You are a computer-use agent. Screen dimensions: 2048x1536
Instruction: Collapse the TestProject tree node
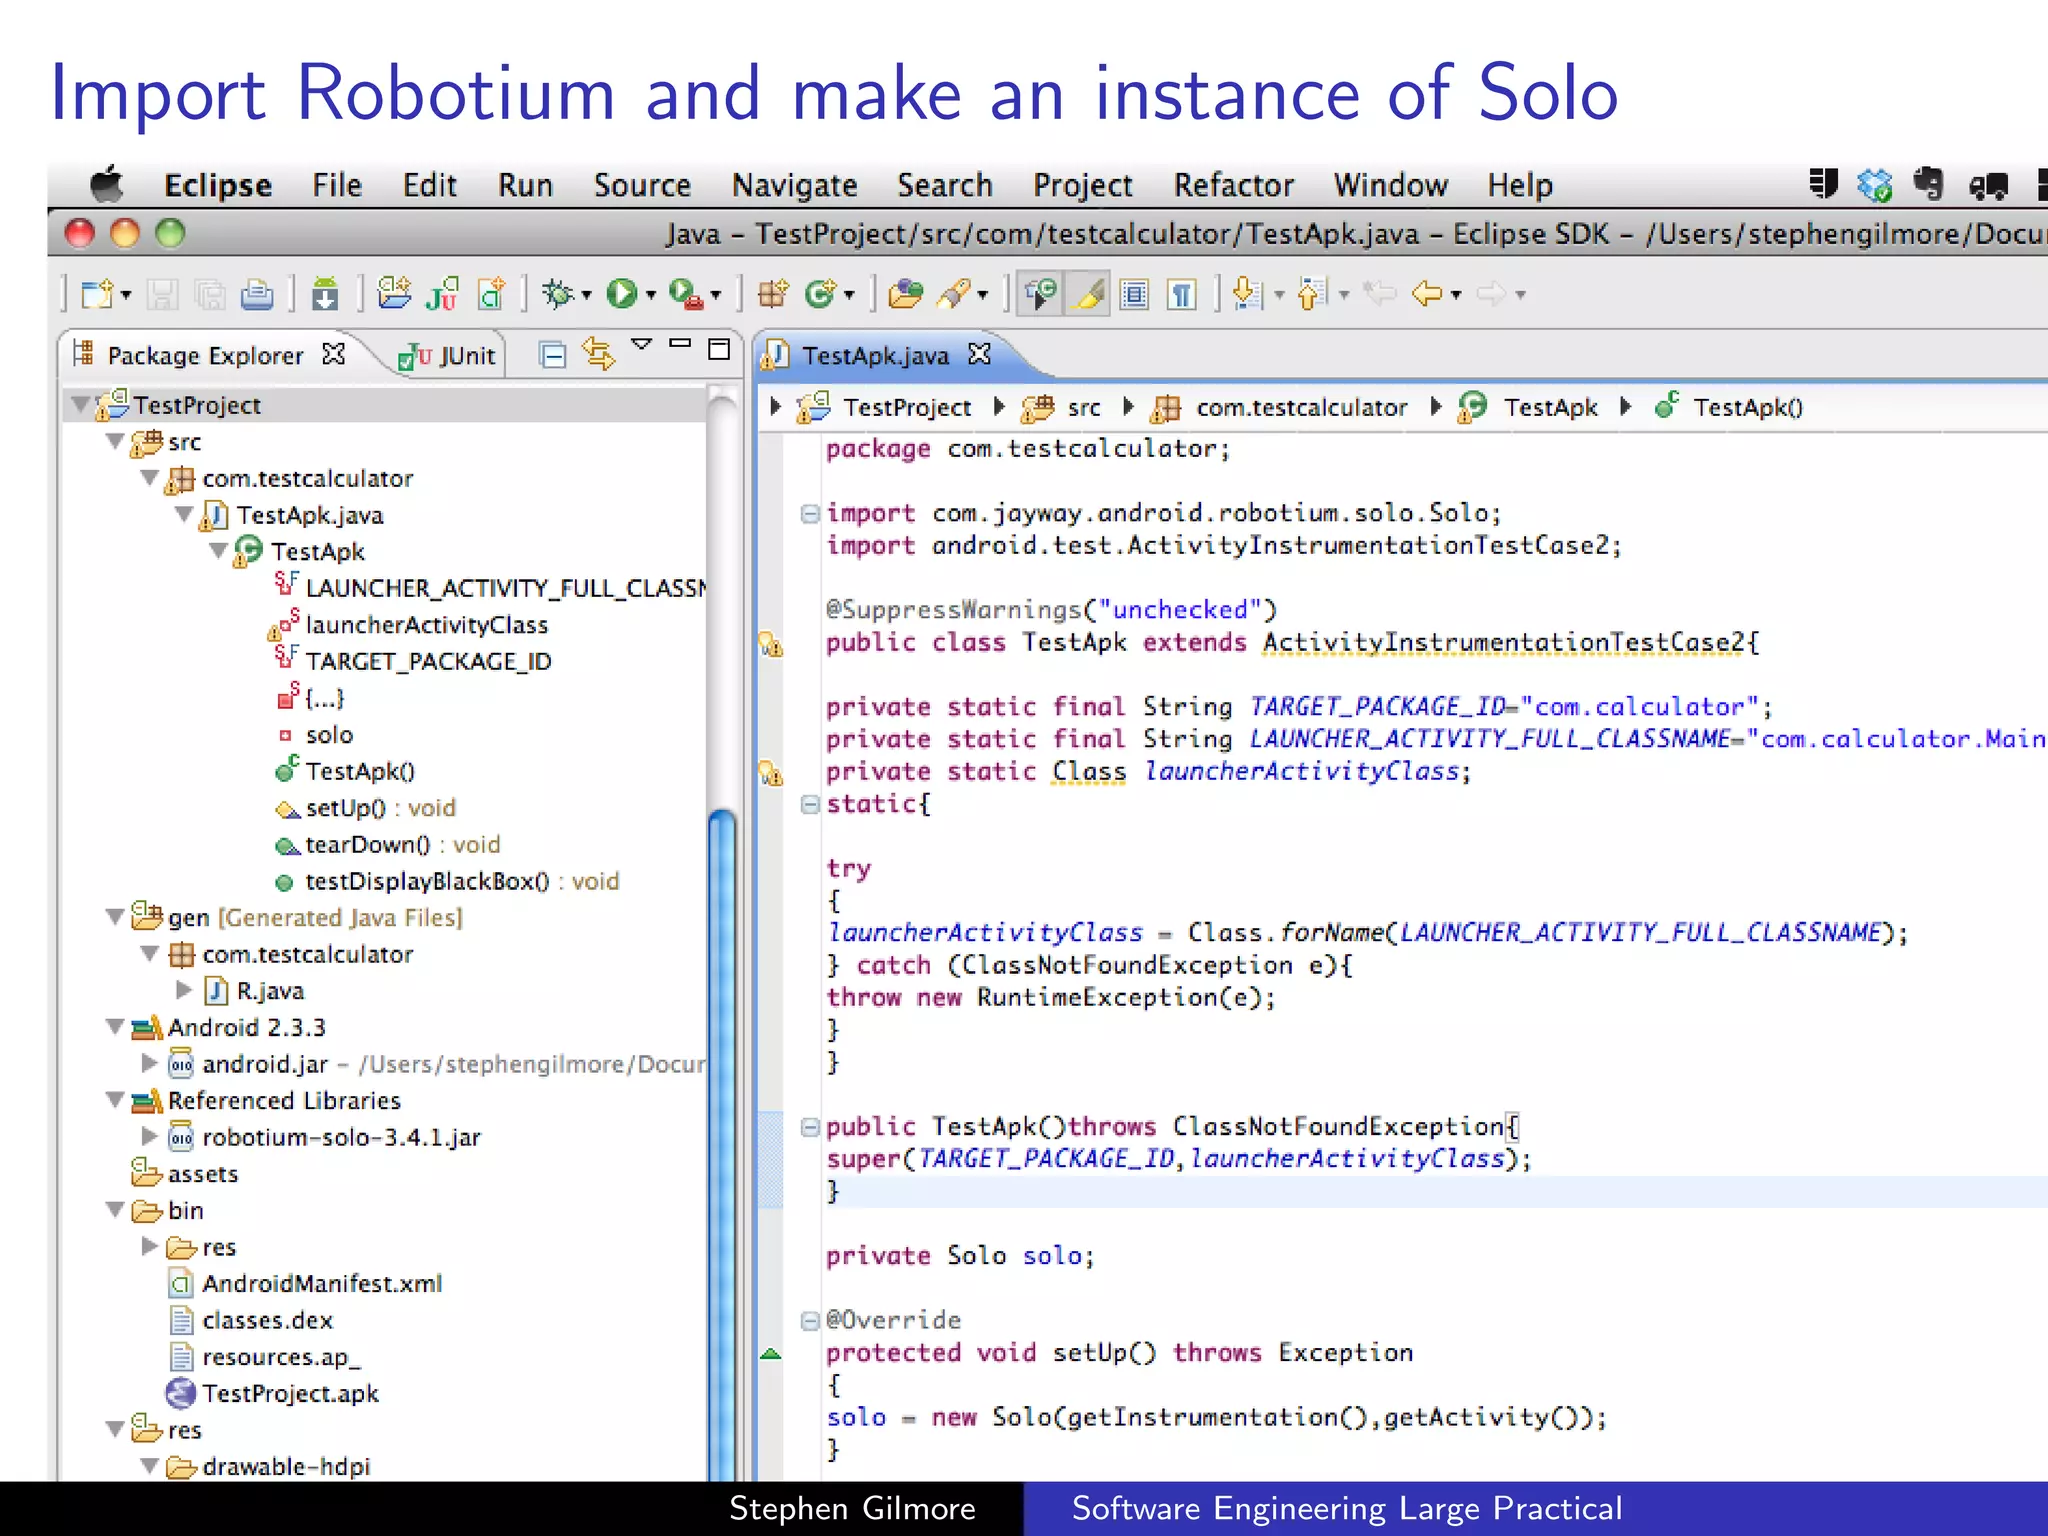tap(80, 405)
